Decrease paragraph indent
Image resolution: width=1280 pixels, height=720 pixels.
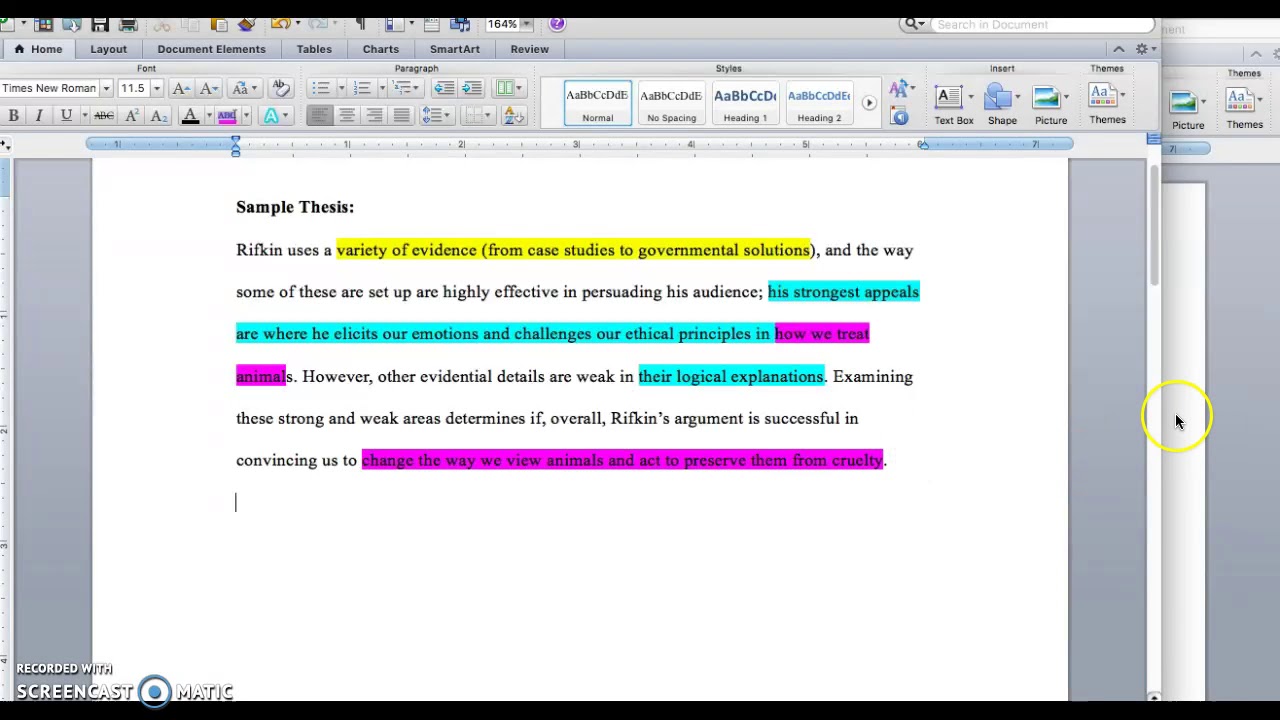click(444, 88)
